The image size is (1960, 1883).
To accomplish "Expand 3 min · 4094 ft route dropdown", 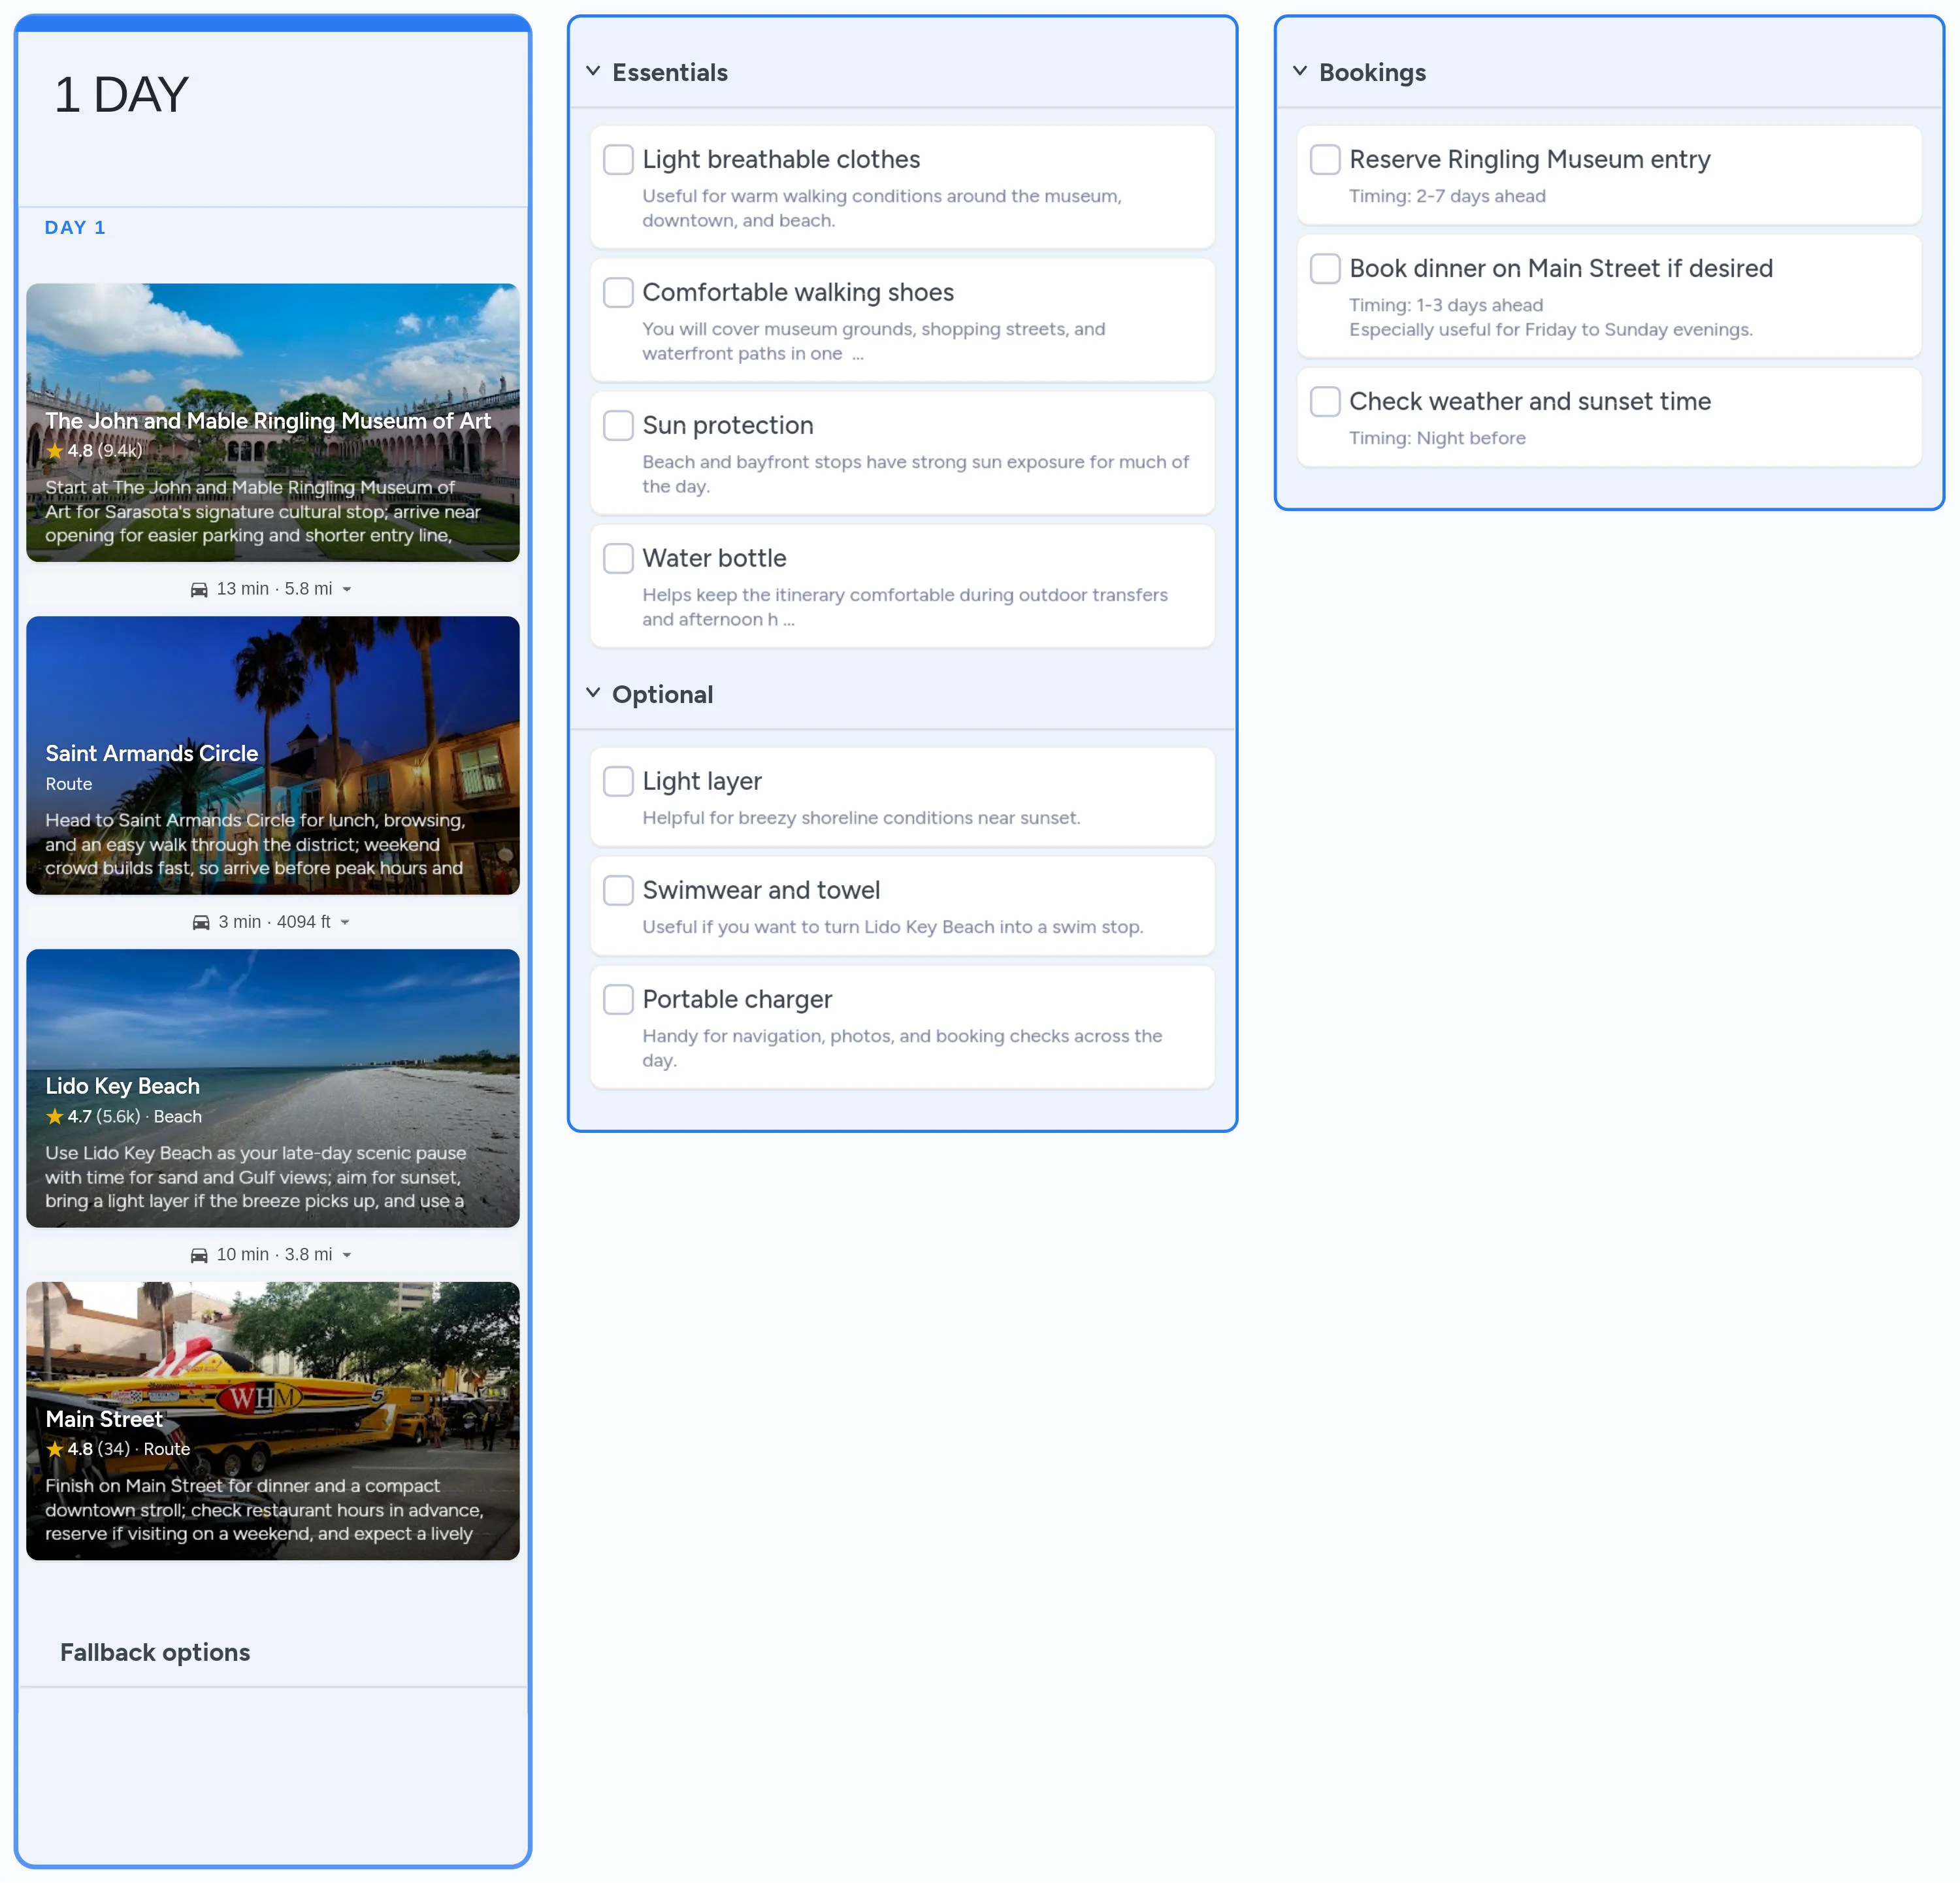I will pyautogui.click(x=345, y=922).
